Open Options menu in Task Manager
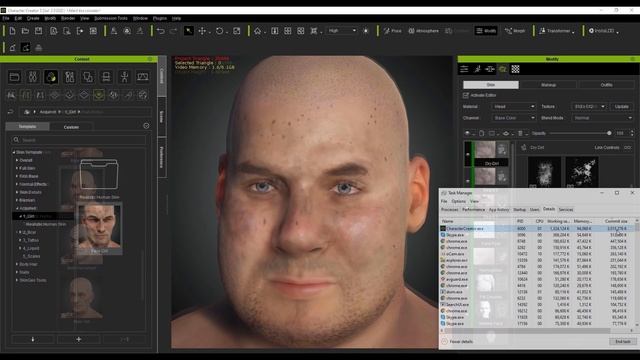Screen dimensions: 640x360 tap(458, 201)
